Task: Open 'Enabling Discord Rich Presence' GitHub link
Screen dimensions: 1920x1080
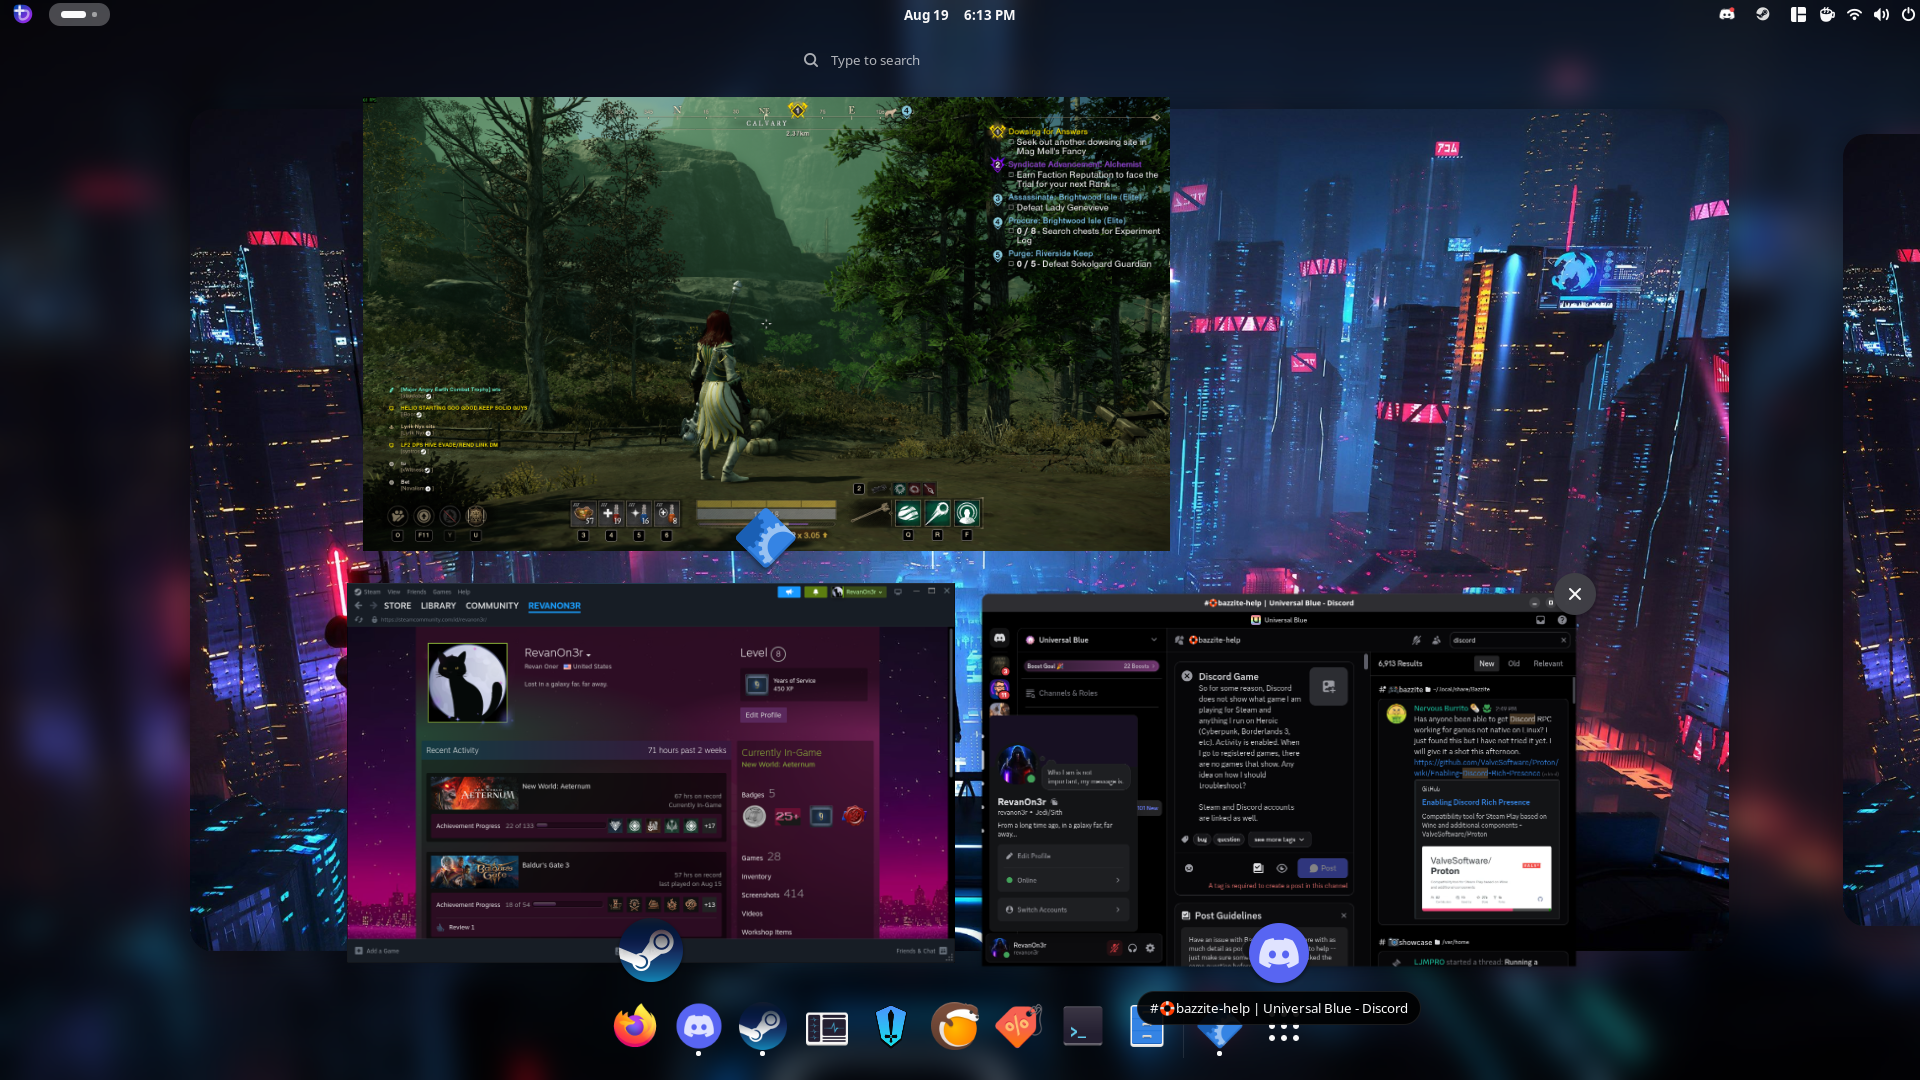Action: click(1476, 802)
